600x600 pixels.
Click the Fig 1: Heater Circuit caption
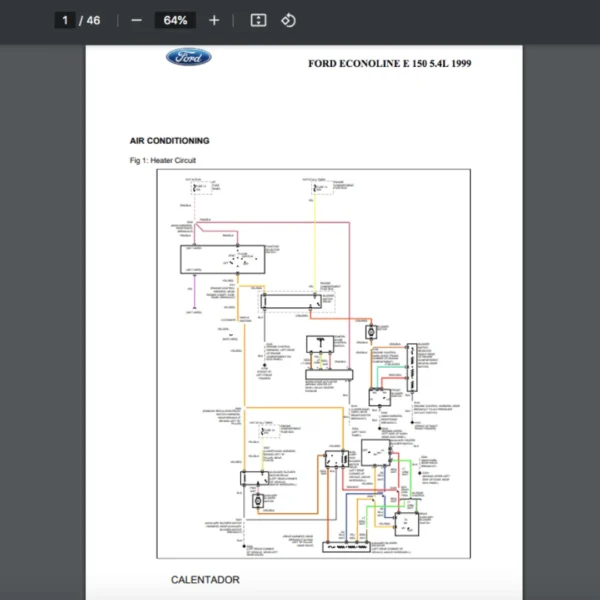tap(162, 160)
